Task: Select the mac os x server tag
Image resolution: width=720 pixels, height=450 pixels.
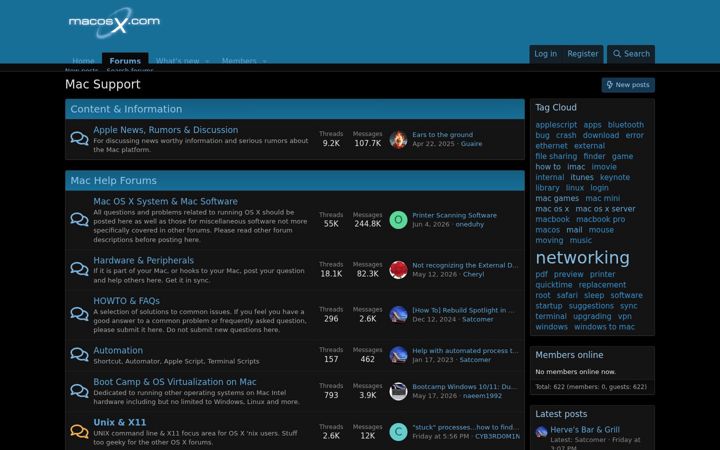Action: [605, 209]
